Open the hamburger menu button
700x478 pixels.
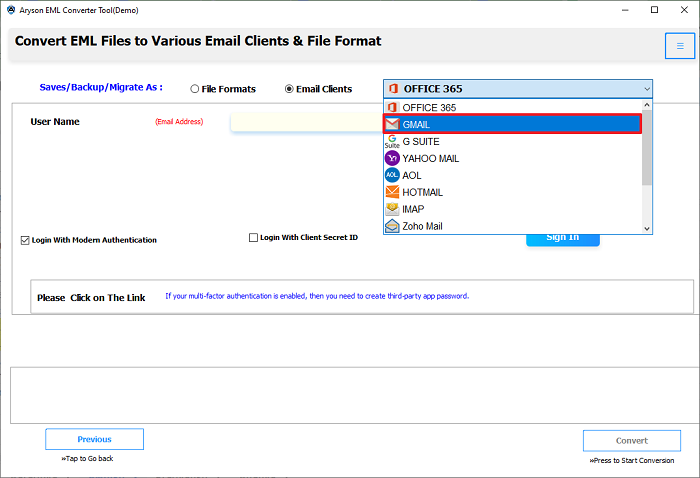tap(679, 46)
